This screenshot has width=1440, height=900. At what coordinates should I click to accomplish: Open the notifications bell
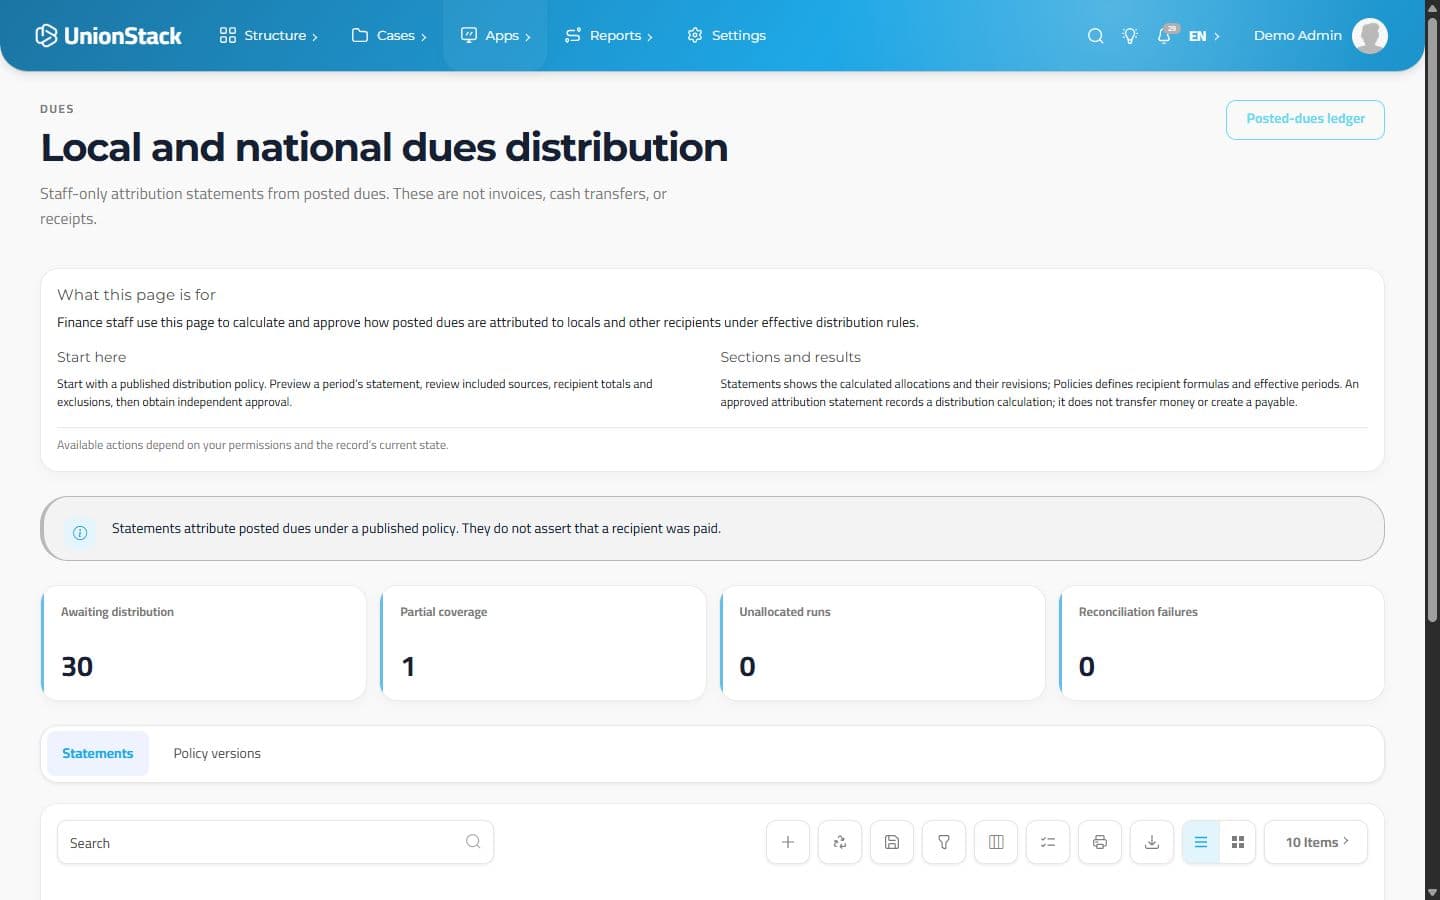[x=1165, y=36]
